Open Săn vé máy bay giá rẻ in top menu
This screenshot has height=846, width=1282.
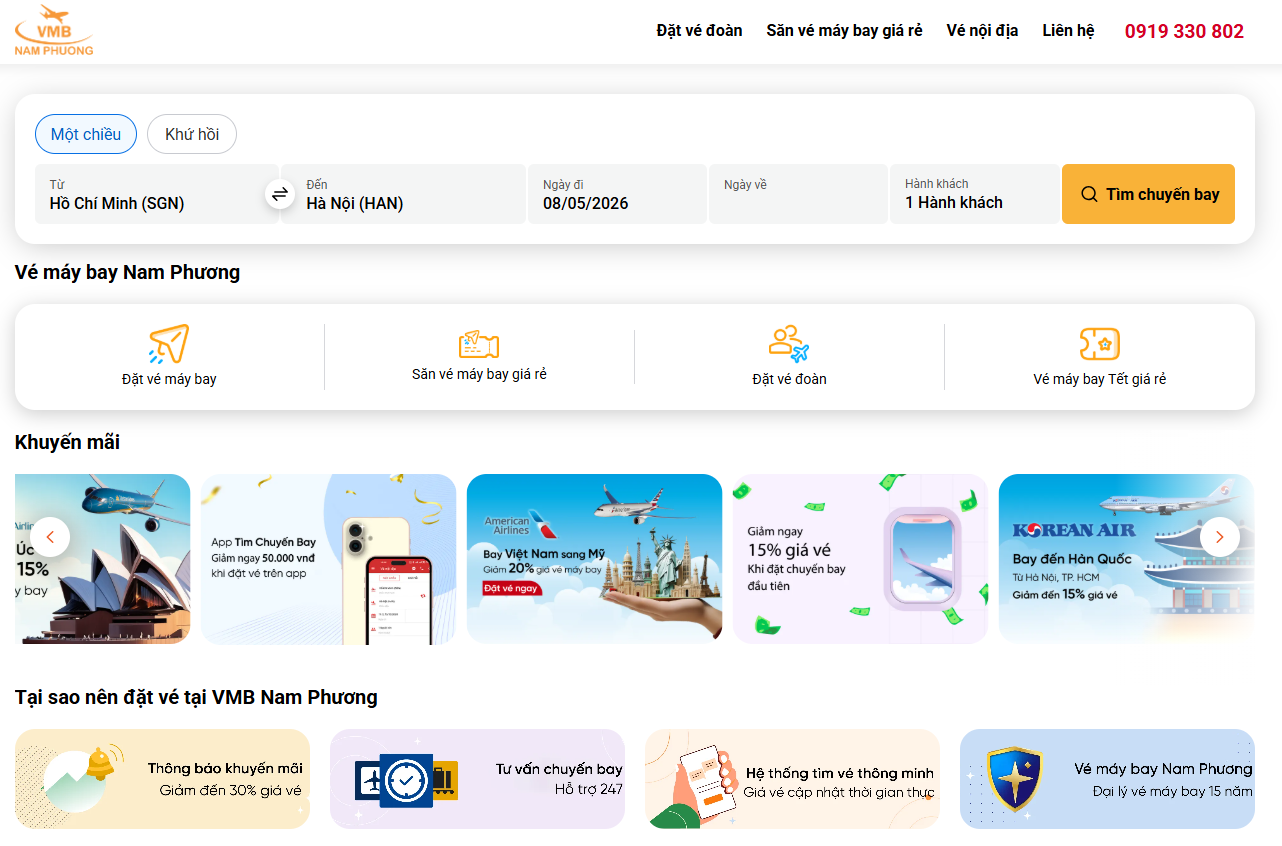click(x=845, y=31)
